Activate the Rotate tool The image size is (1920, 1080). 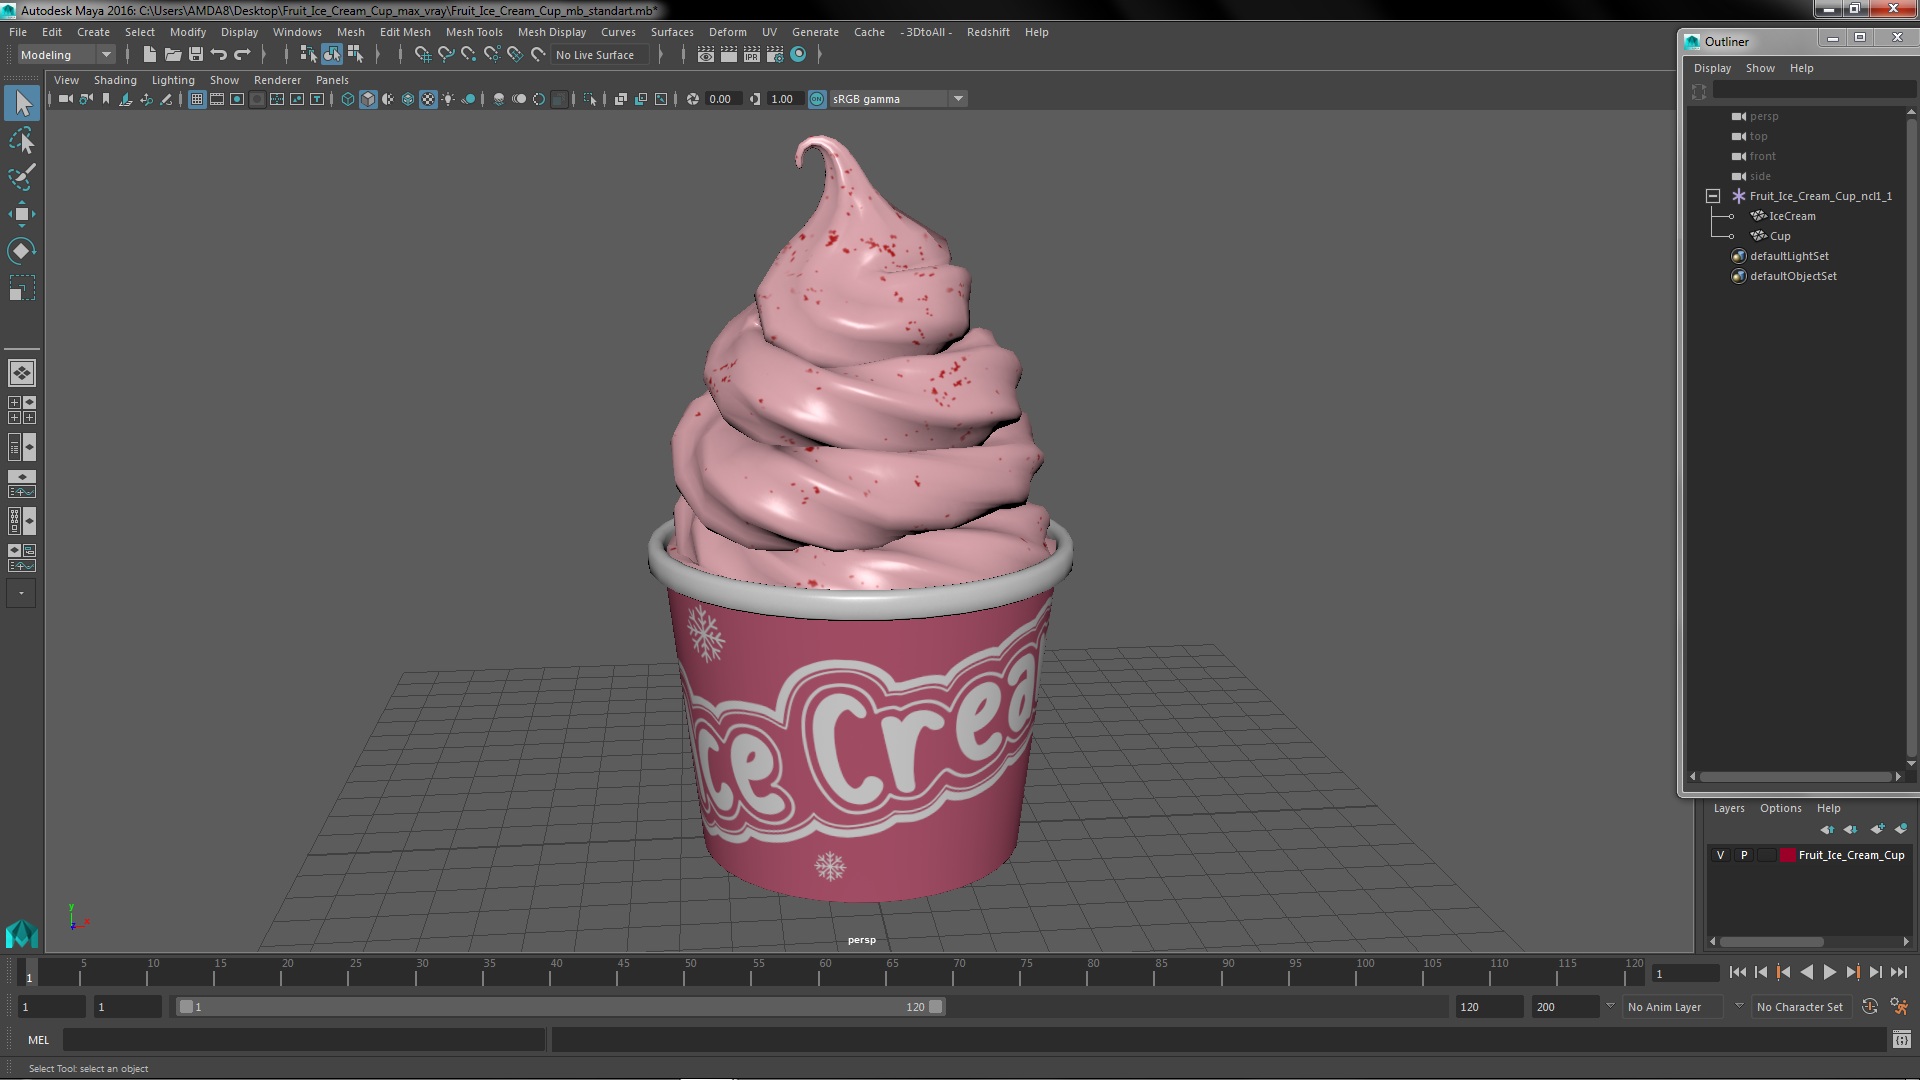pyautogui.click(x=22, y=251)
